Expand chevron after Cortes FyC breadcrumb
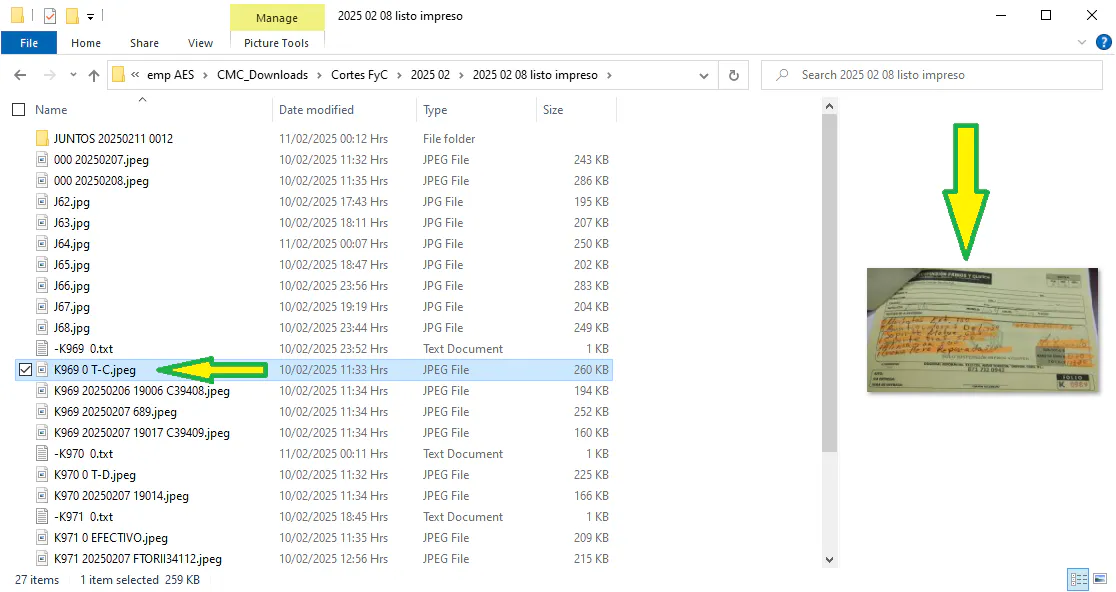The image size is (1116, 592). point(399,75)
